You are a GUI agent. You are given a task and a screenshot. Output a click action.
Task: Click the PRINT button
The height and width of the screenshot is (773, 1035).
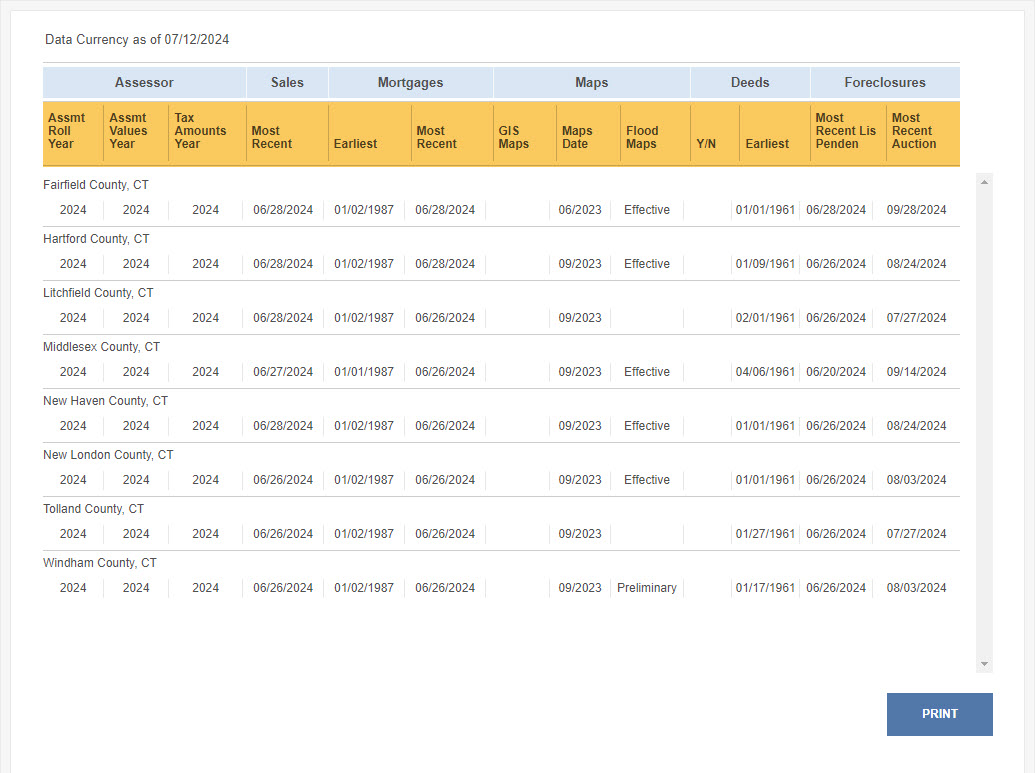point(939,714)
